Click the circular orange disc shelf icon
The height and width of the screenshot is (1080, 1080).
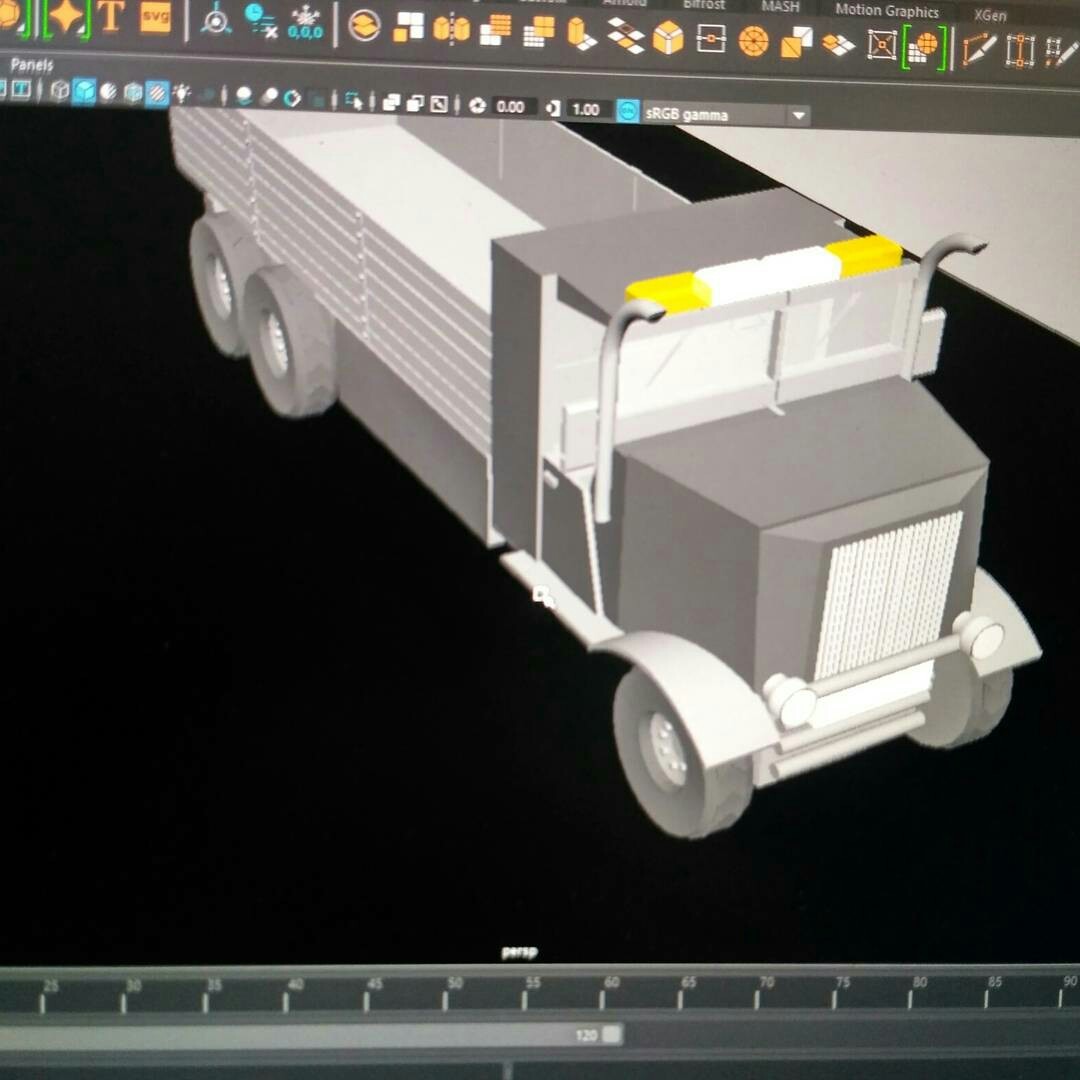[753, 42]
